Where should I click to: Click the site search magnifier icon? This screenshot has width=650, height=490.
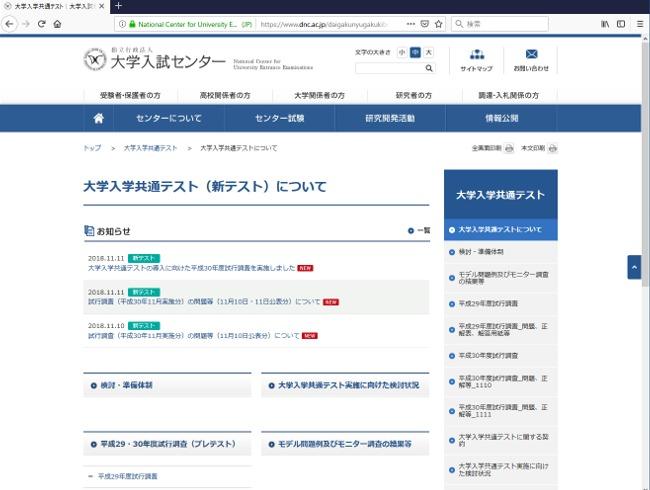pyautogui.click(x=429, y=68)
